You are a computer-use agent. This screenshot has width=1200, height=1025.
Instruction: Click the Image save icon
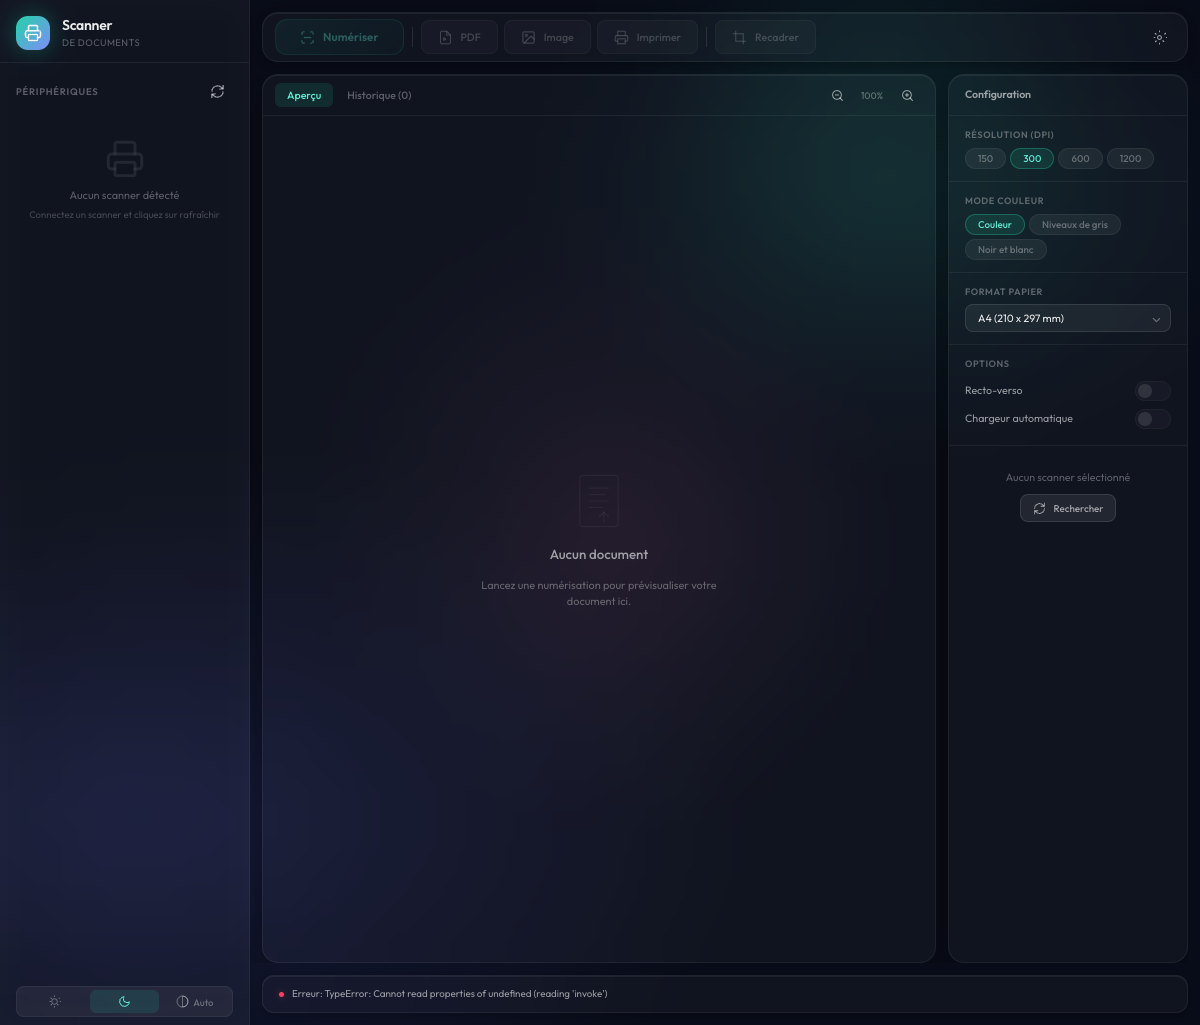528,37
